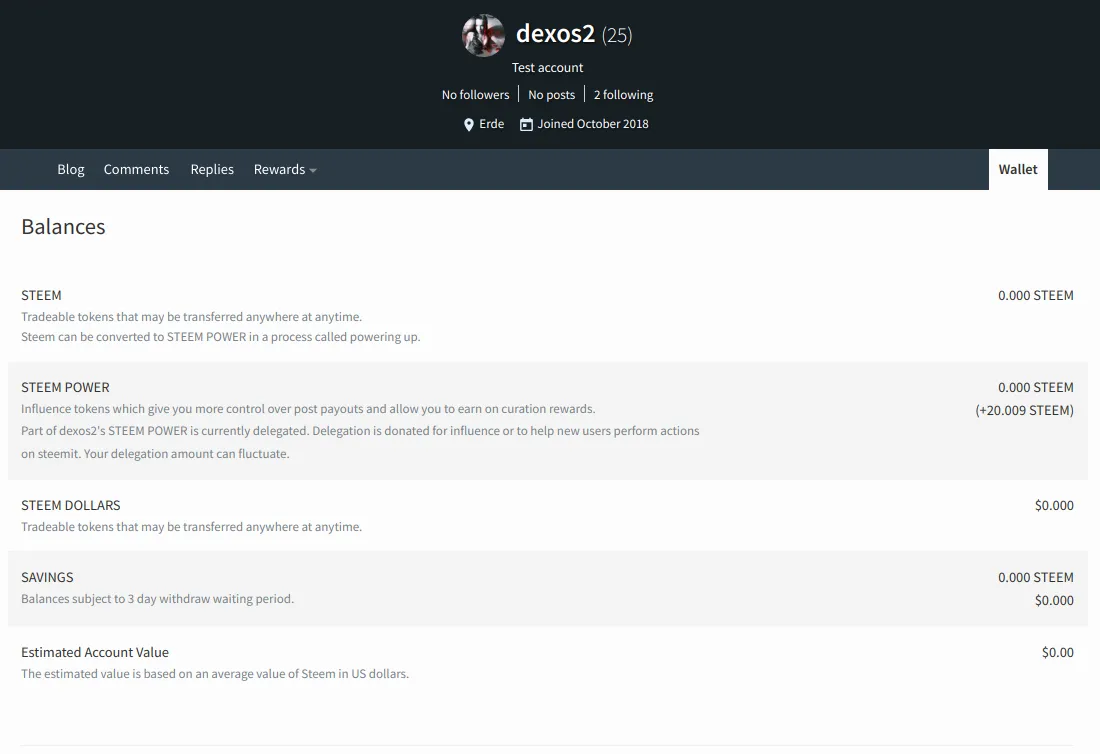Screen dimensions: 1100x754
Task: Open the $0.000 balance in STEEM DOLLARS row
Action: pos(1054,505)
